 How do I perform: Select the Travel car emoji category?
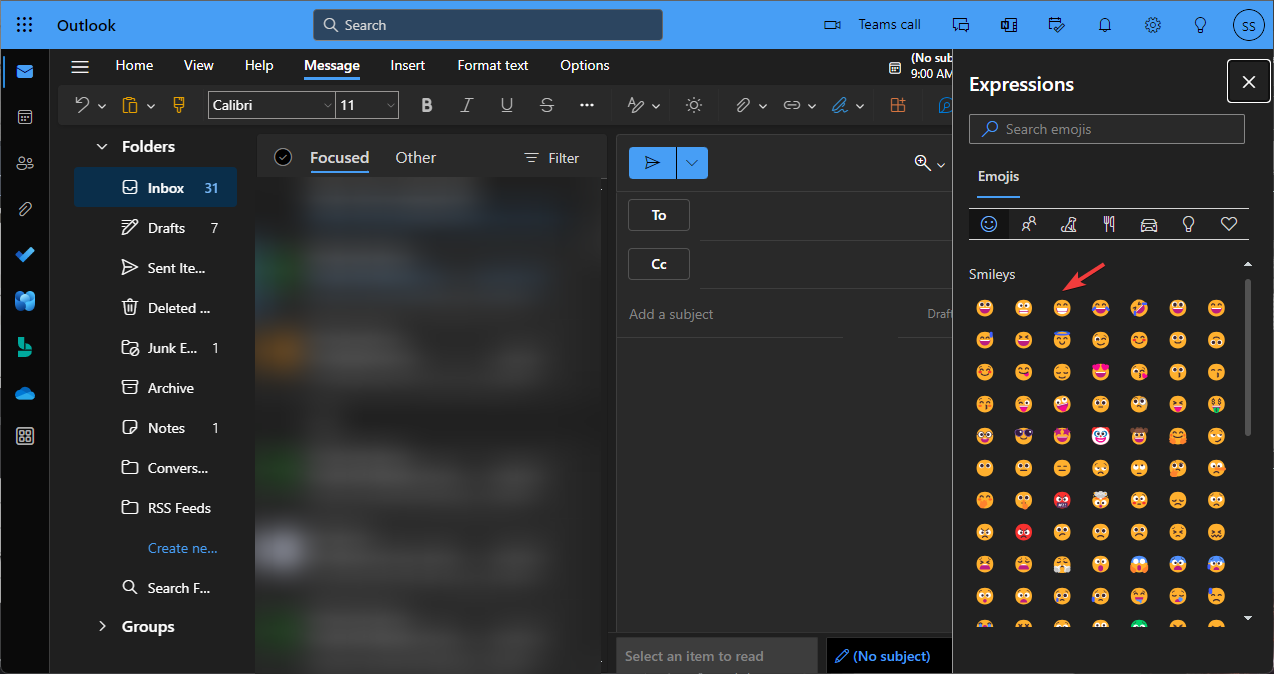tap(1149, 224)
